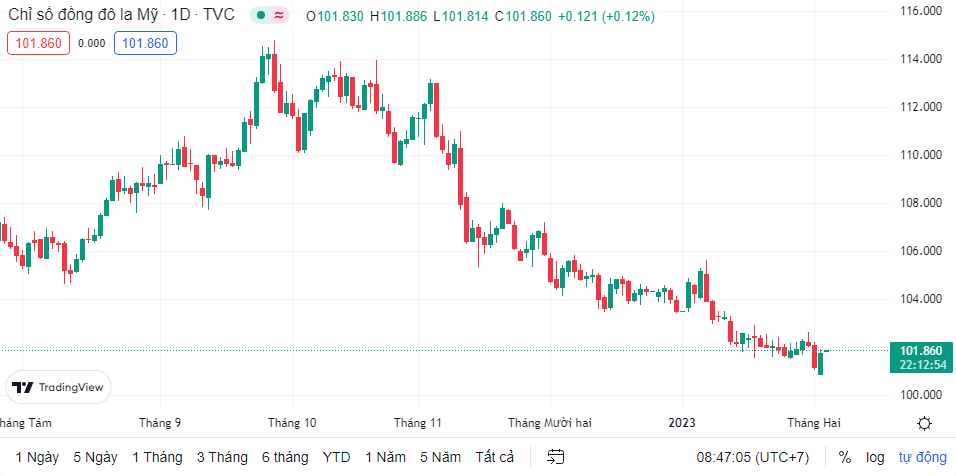Open the timezone menu showing UTC+7
This screenshot has height=476, width=956.
coord(753,457)
